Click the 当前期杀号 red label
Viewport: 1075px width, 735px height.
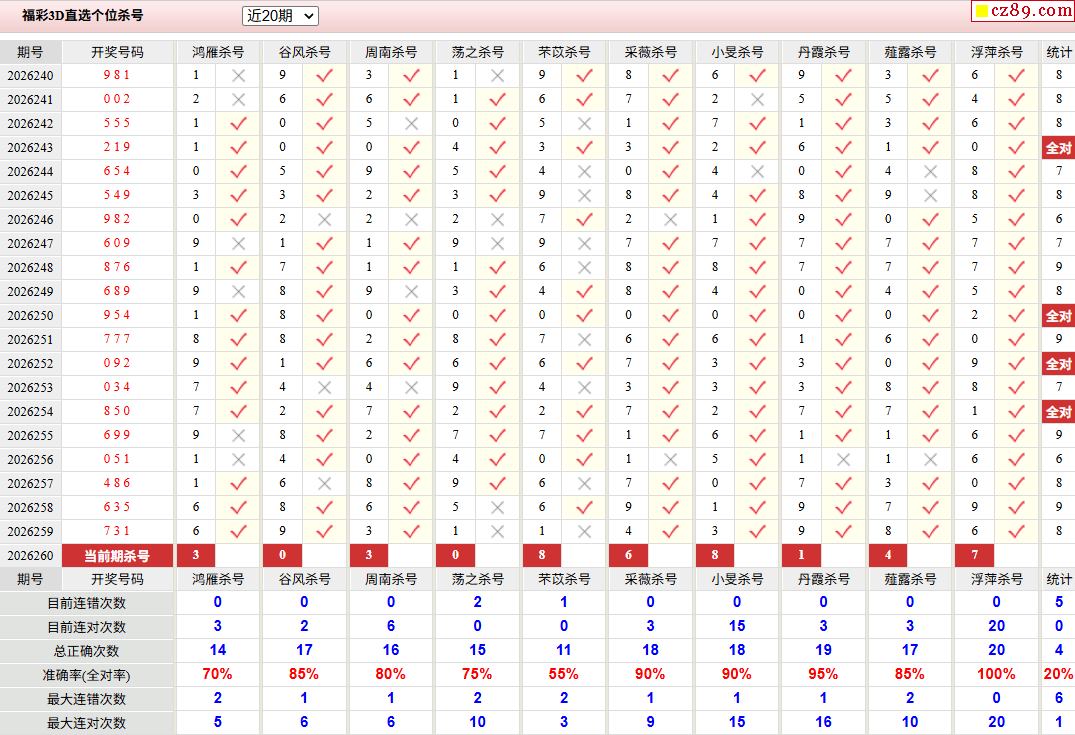pos(117,555)
